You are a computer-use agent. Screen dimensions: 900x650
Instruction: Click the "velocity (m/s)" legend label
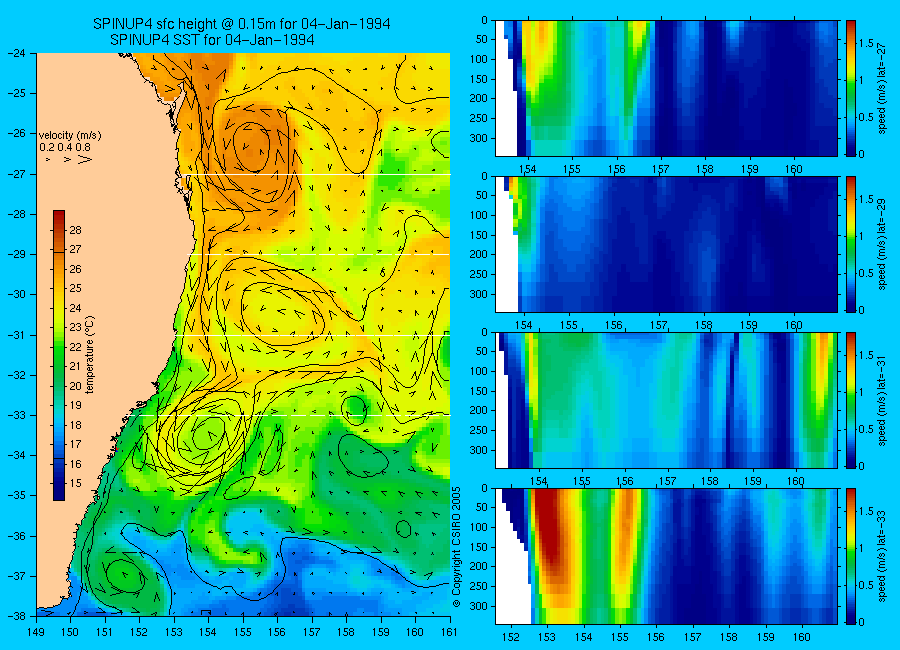(x=70, y=136)
